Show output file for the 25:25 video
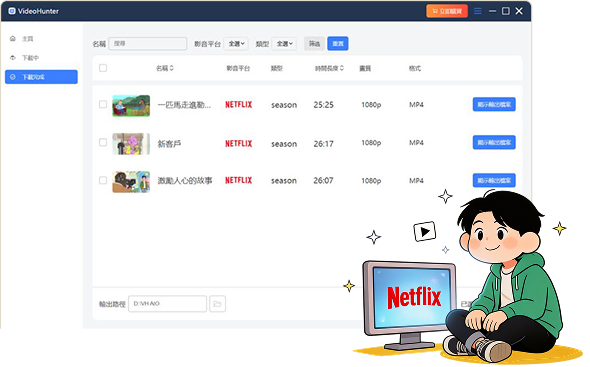The width and height of the screenshot is (590, 367). pyautogui.click(x=494, y=104)
